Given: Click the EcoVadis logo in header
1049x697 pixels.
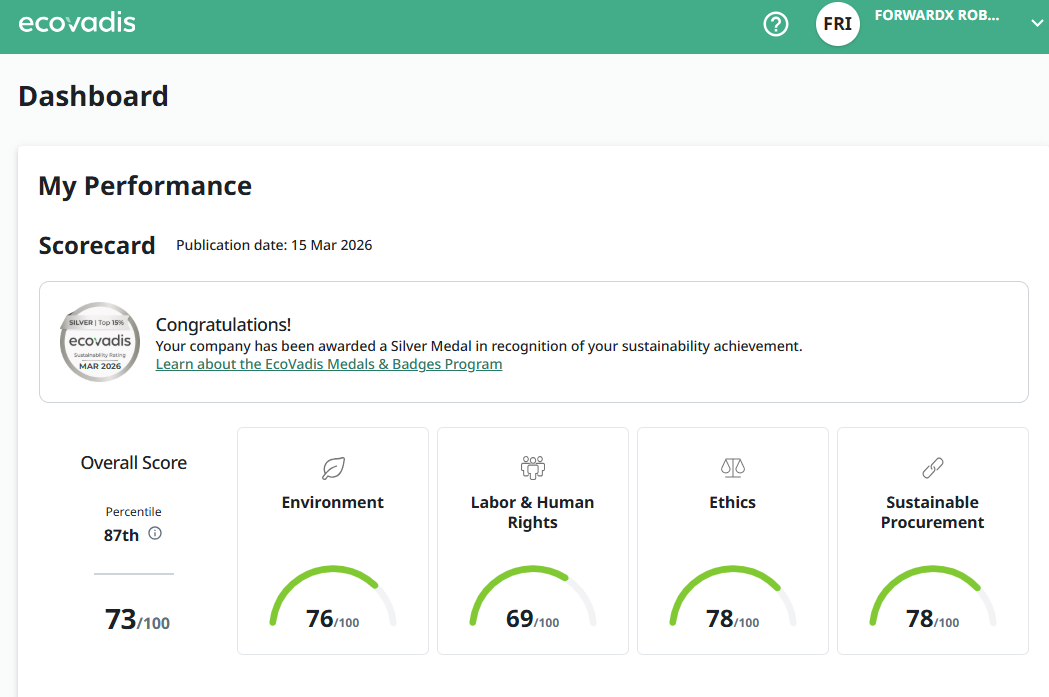Looking at the screenshot, I should tap(77, 23).
